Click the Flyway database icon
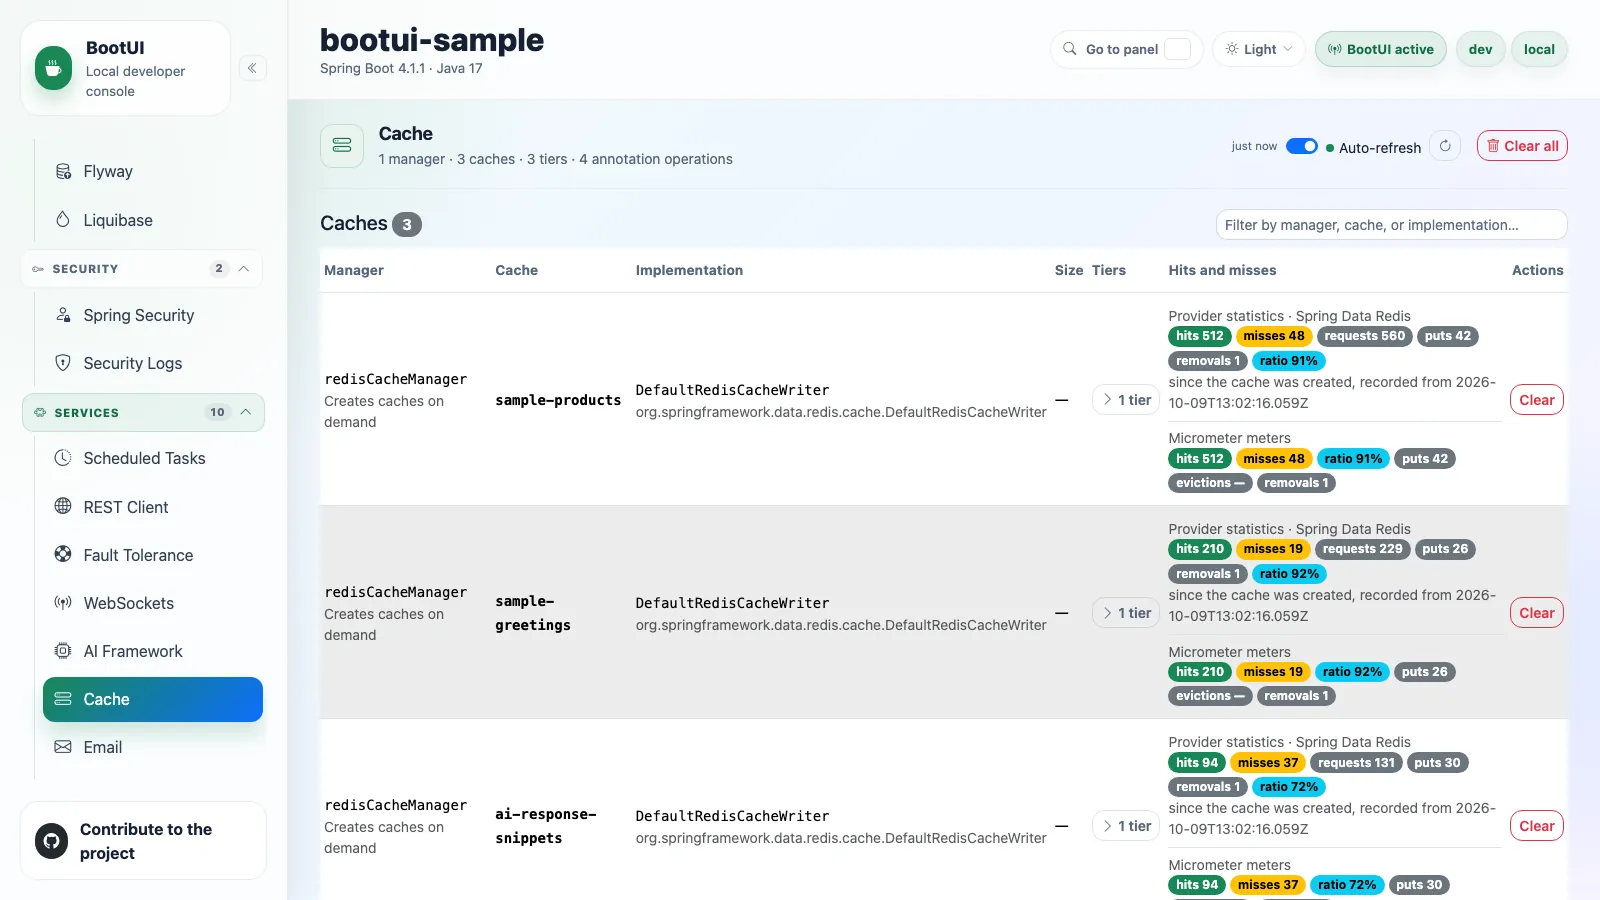 pos(63,171)
